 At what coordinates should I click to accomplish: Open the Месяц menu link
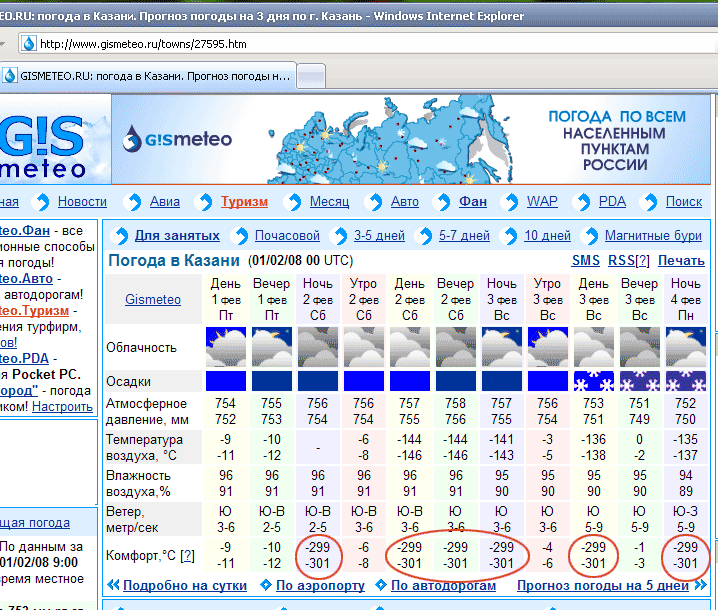329,202
